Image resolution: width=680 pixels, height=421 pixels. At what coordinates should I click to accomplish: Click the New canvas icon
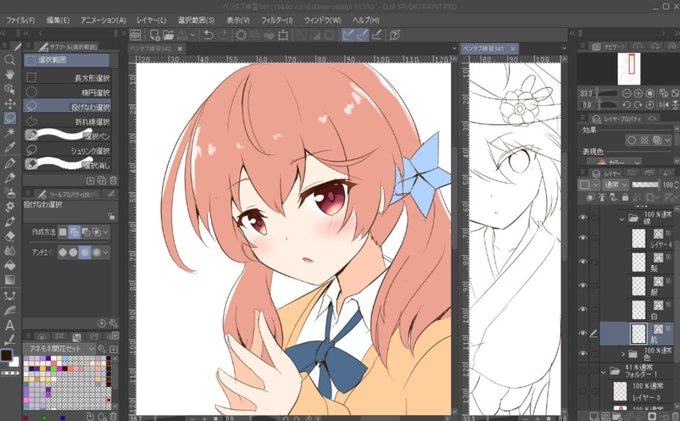click(154, 35)
